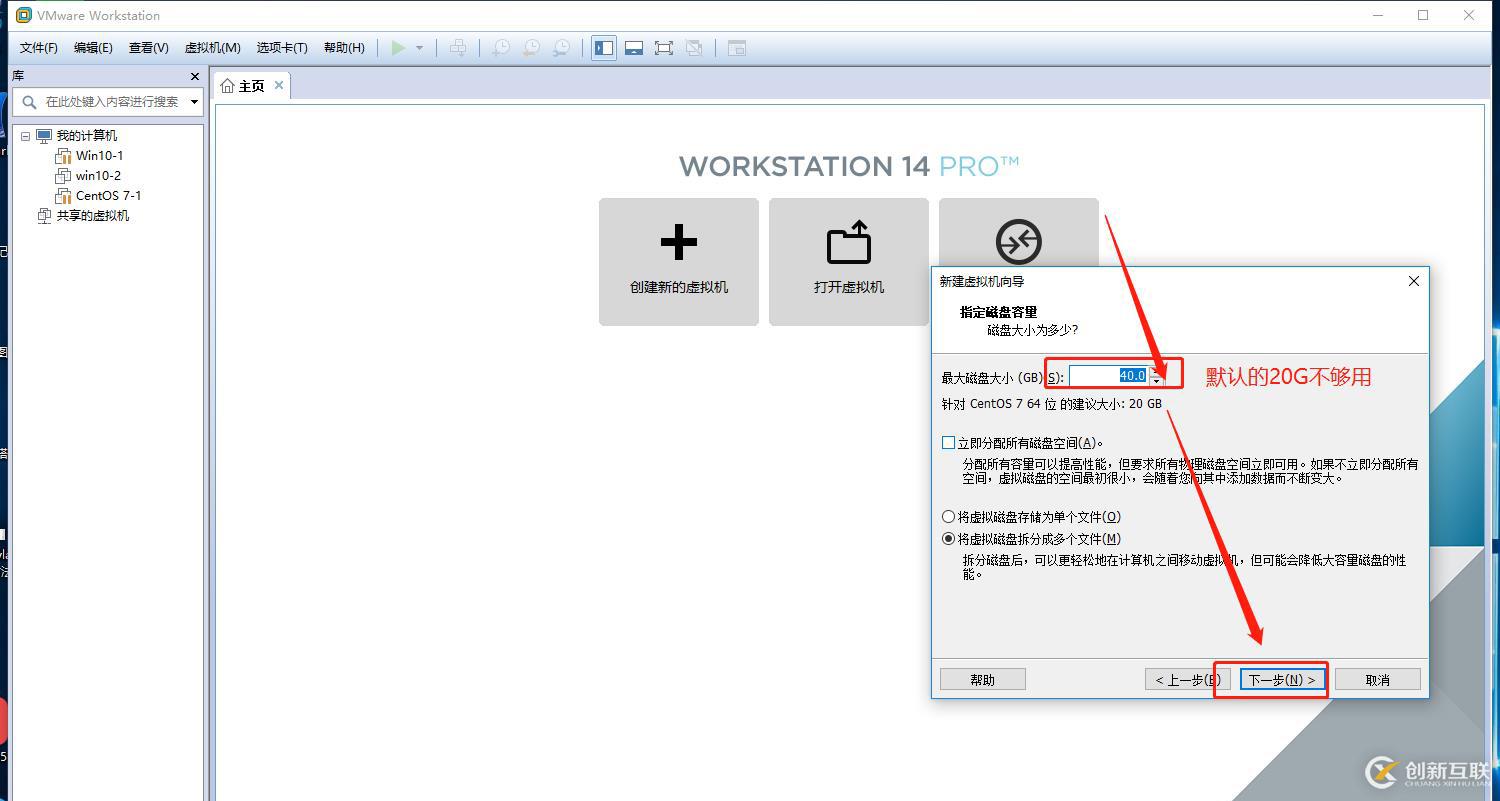Click the 下一步(N) next button
Screen dimensions: 1500x801
pyautogui.click(x=1282, y=679)
